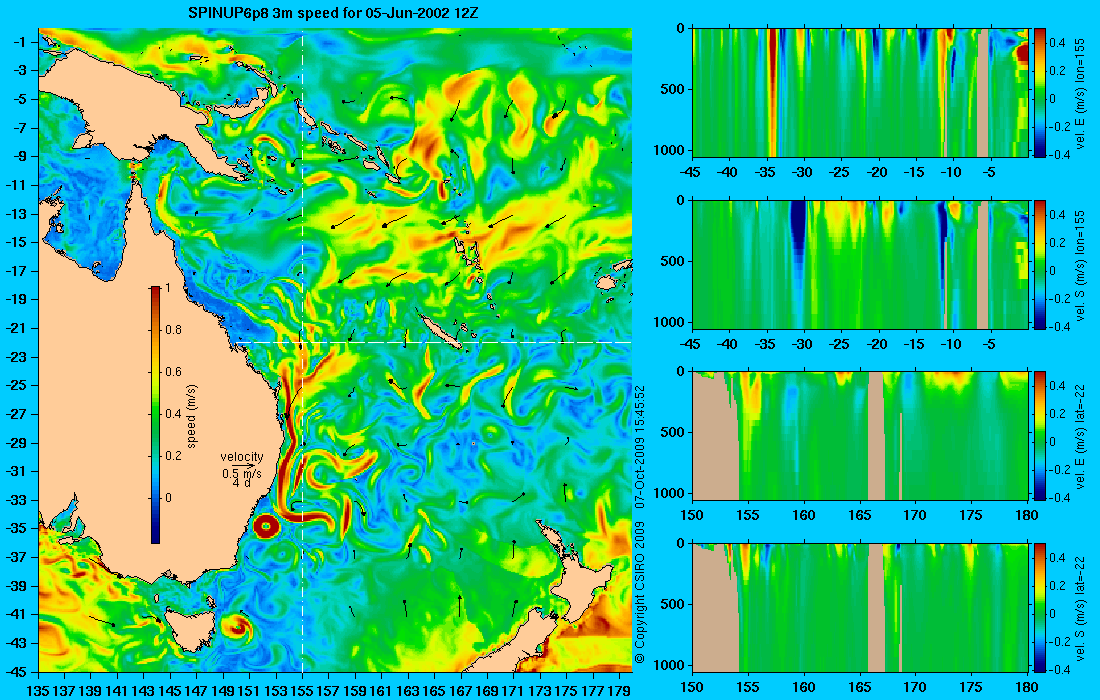Click the -21 latitude label on the map axis
Image resolution: width=1100 pixels, height=700 pixels.
click(x=19, y=328)
